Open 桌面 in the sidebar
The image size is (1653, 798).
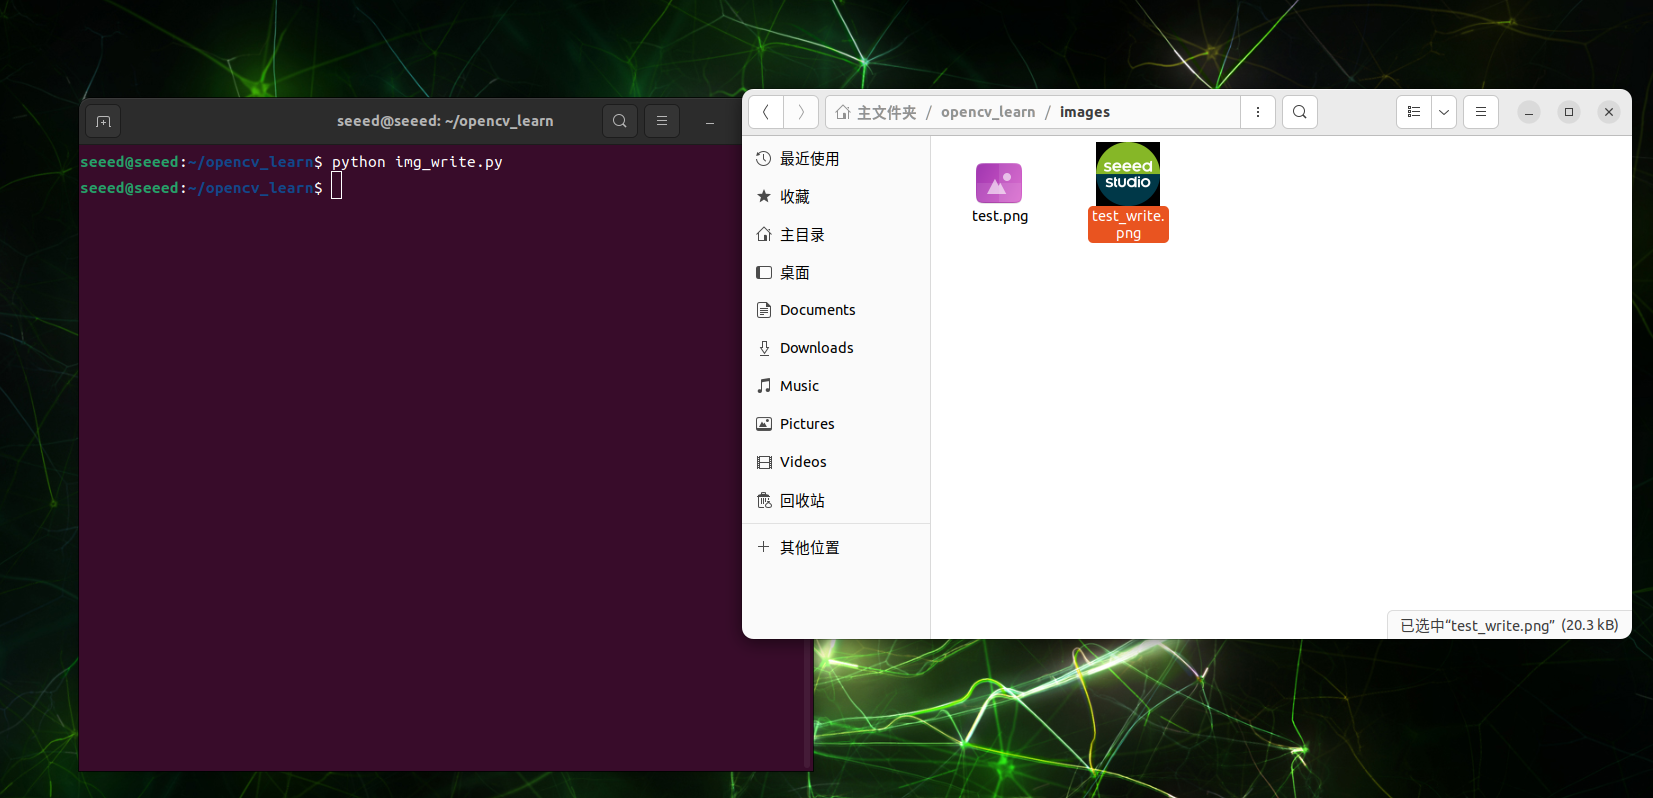[836, 273]
